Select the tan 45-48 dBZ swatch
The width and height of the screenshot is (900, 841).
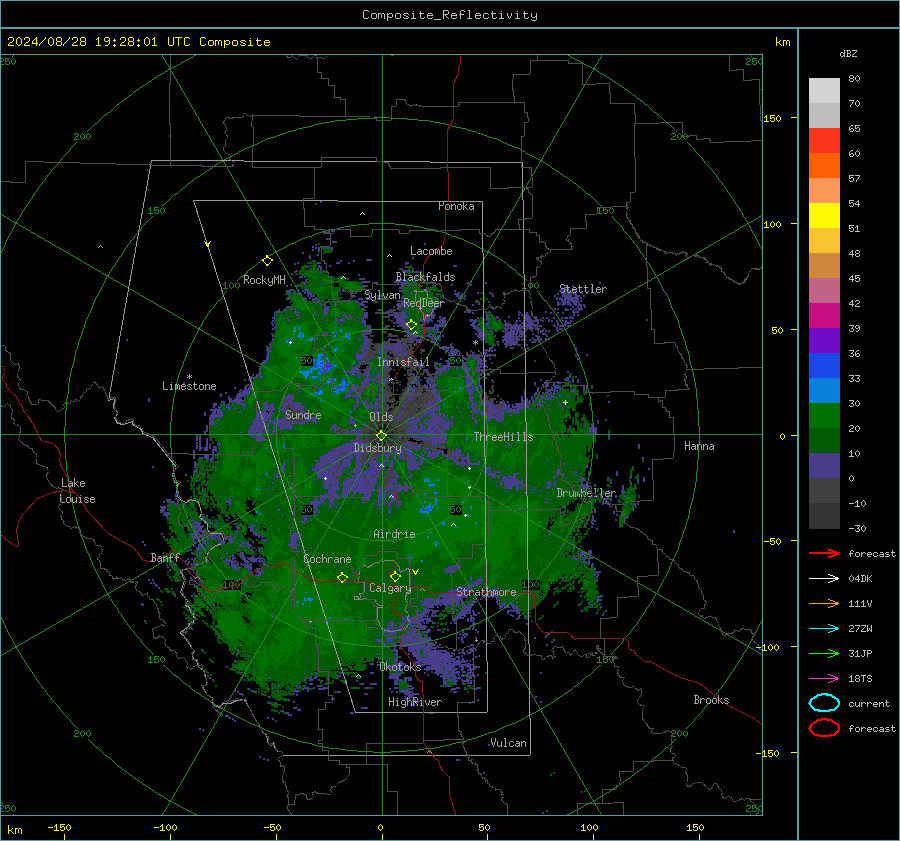point(824,265)
